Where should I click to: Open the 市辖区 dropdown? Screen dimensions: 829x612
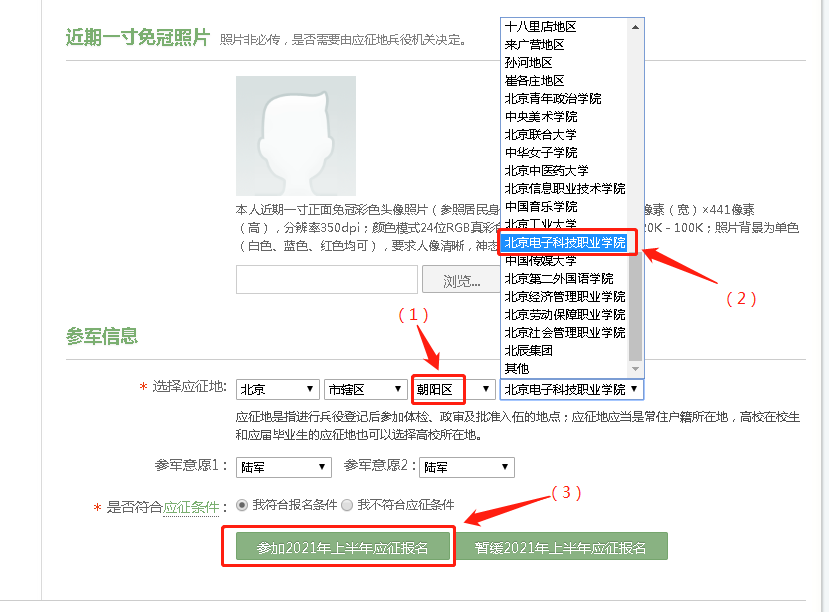[365, 389]
